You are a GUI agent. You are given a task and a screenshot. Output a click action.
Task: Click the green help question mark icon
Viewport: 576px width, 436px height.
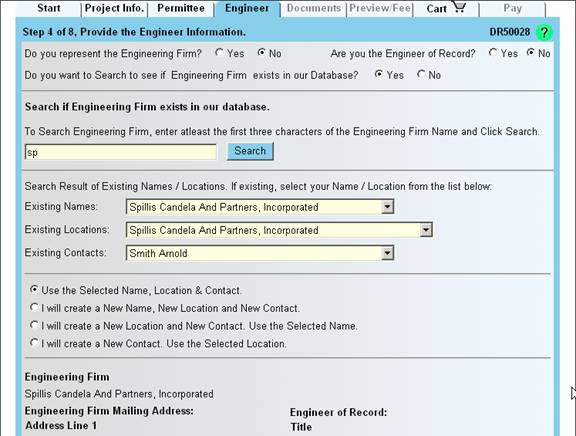[x=544, y=33]
